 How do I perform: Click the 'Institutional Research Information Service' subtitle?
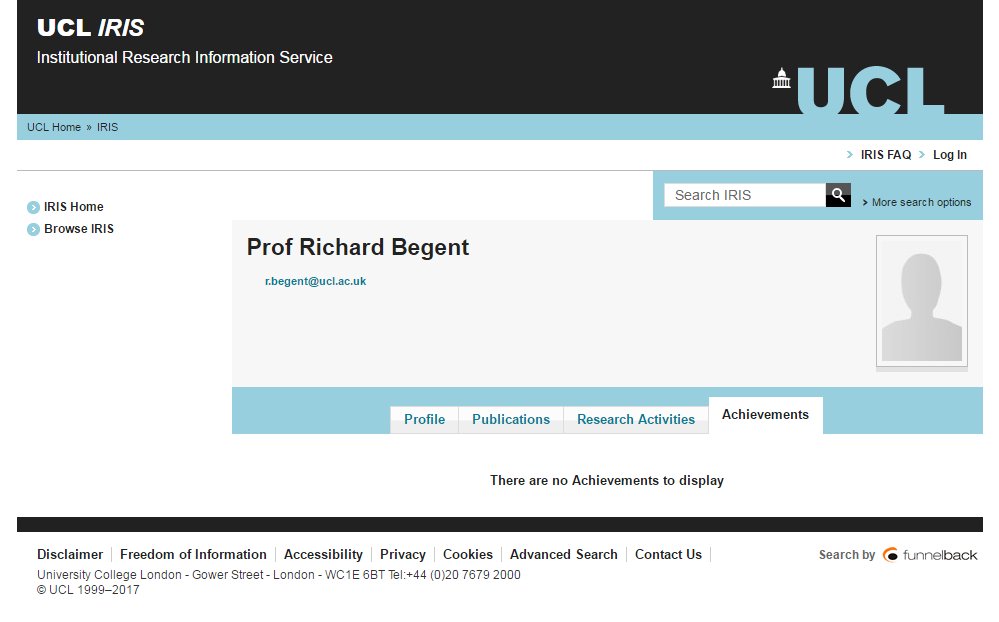tap(185, 57)
